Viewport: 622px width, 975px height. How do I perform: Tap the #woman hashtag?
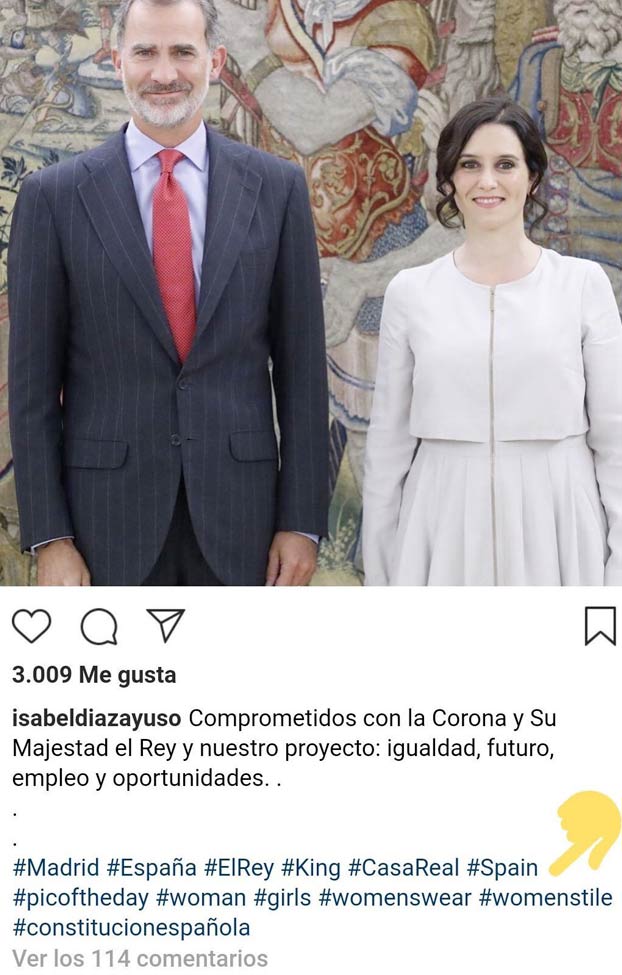coord(201,898)
